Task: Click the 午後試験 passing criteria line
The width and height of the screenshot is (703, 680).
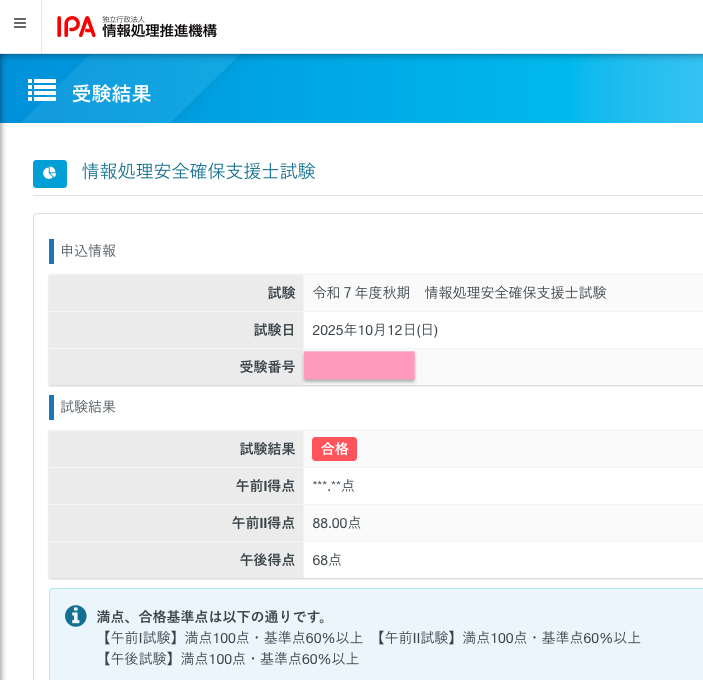Action: [x=229, y=658]
